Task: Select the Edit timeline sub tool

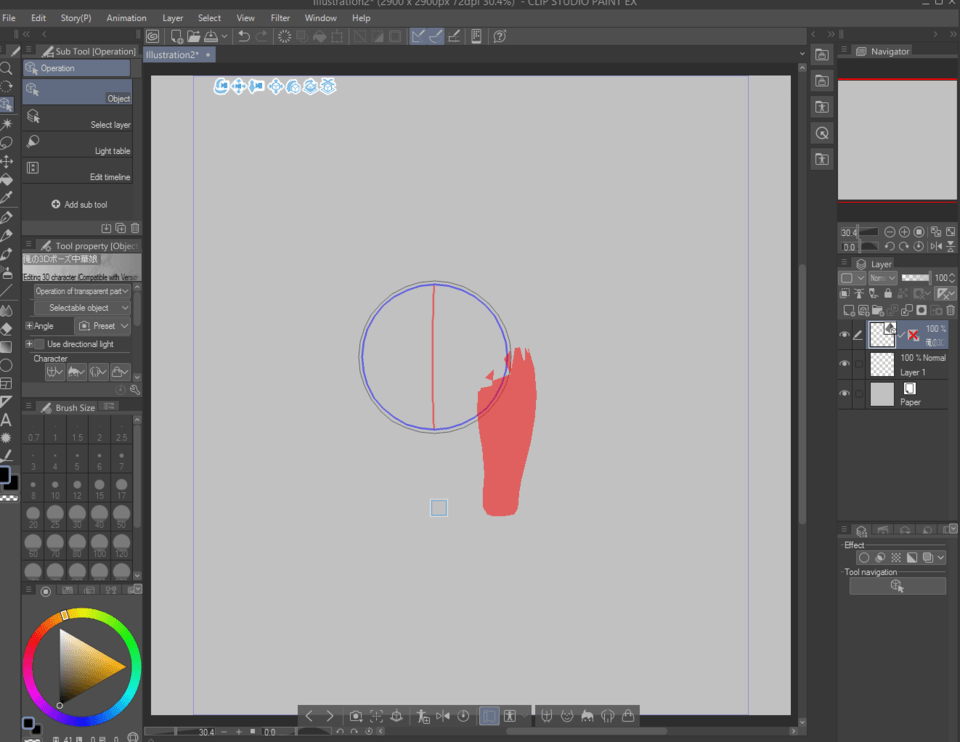Action: click(77, 171)
